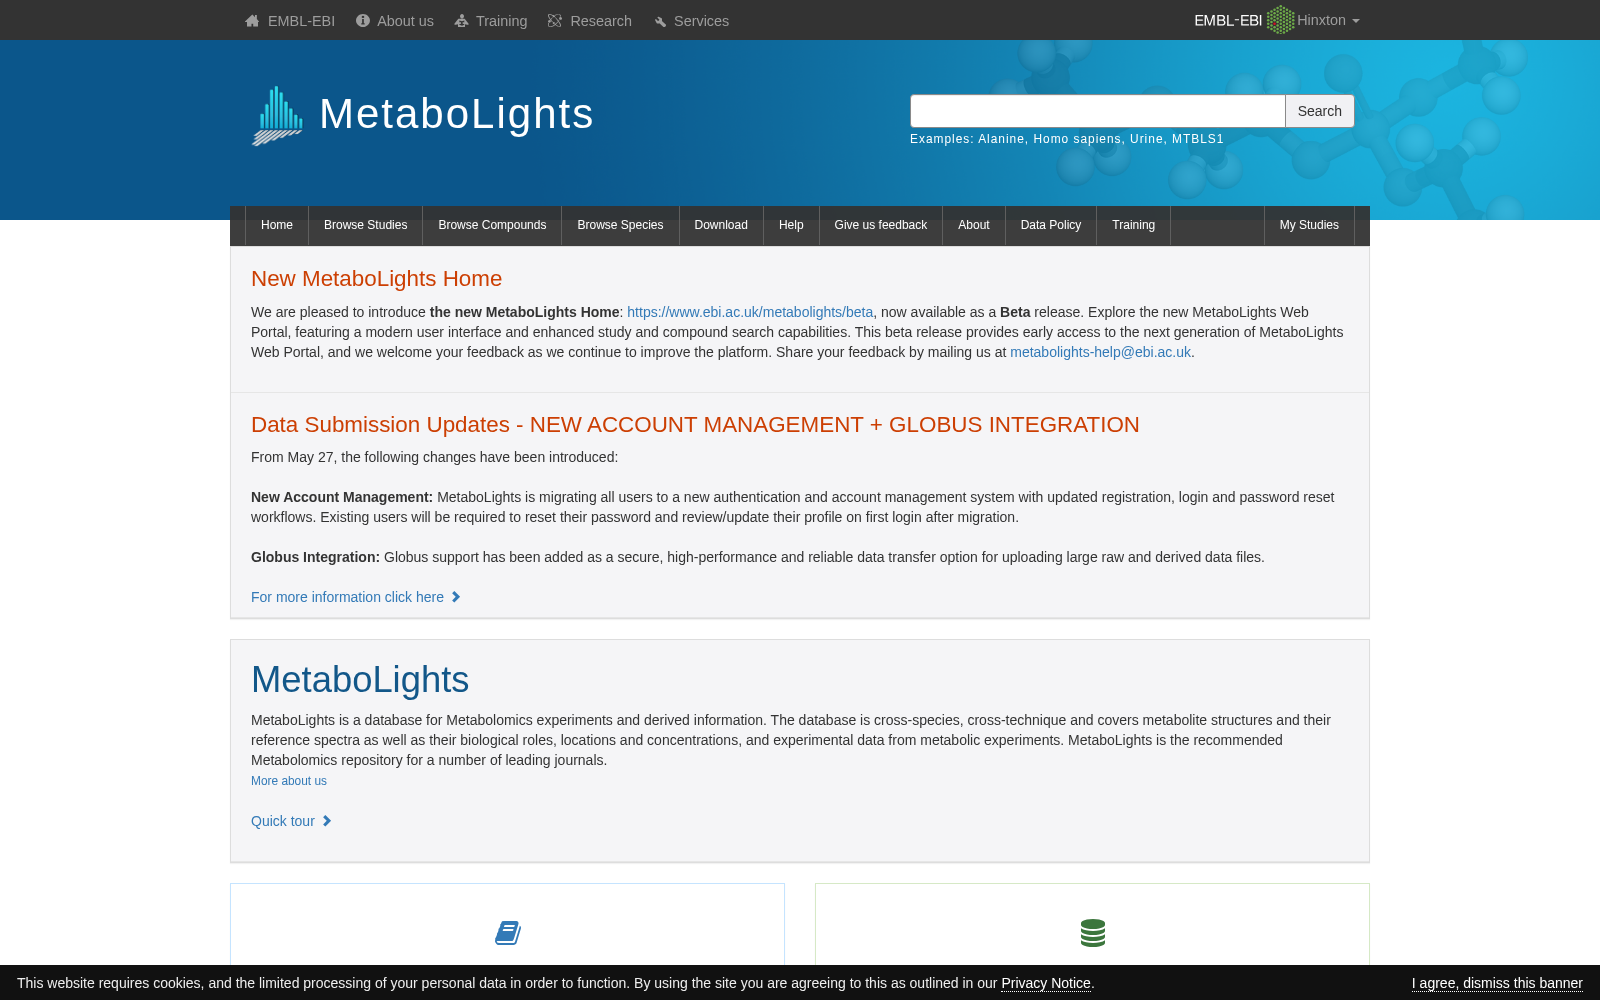
Task: Click the large MetaboLights section heading
Action: [x=360, y=680]
